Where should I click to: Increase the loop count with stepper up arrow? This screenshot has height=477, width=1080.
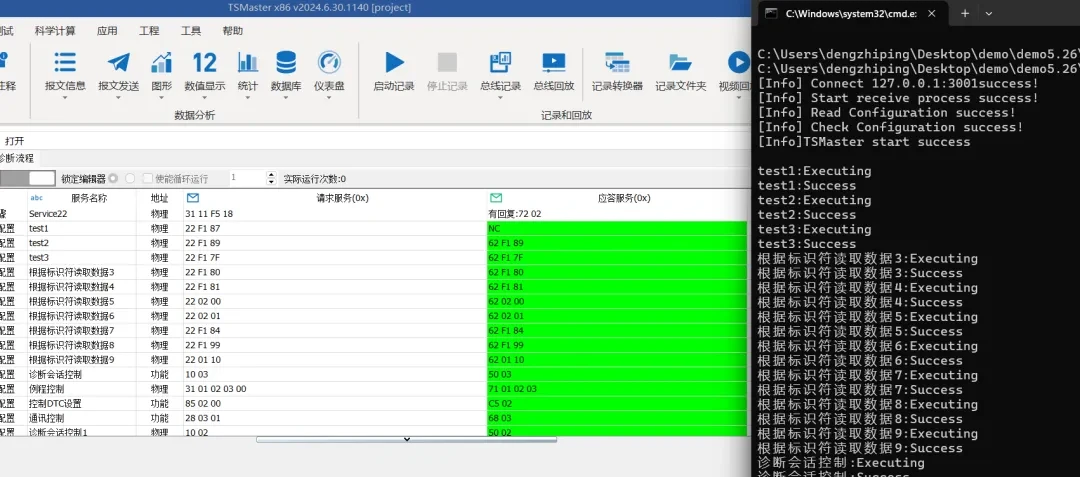[271, 175]
